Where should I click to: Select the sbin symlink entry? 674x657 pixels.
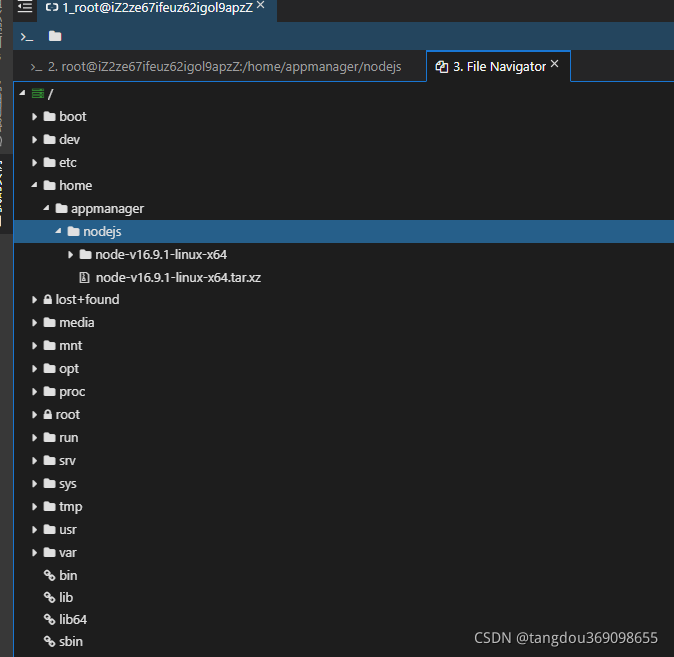tap(70, 642)
